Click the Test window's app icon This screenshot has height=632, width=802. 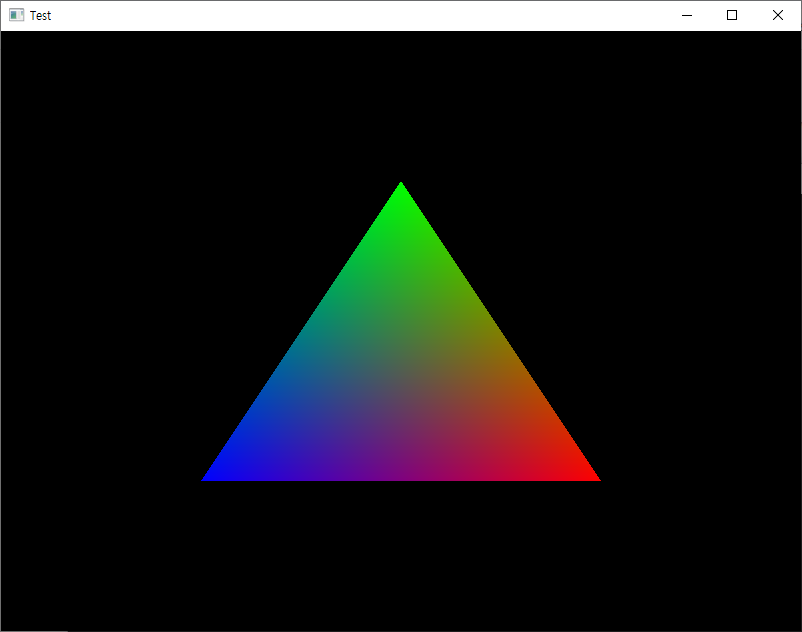(16, 15)
